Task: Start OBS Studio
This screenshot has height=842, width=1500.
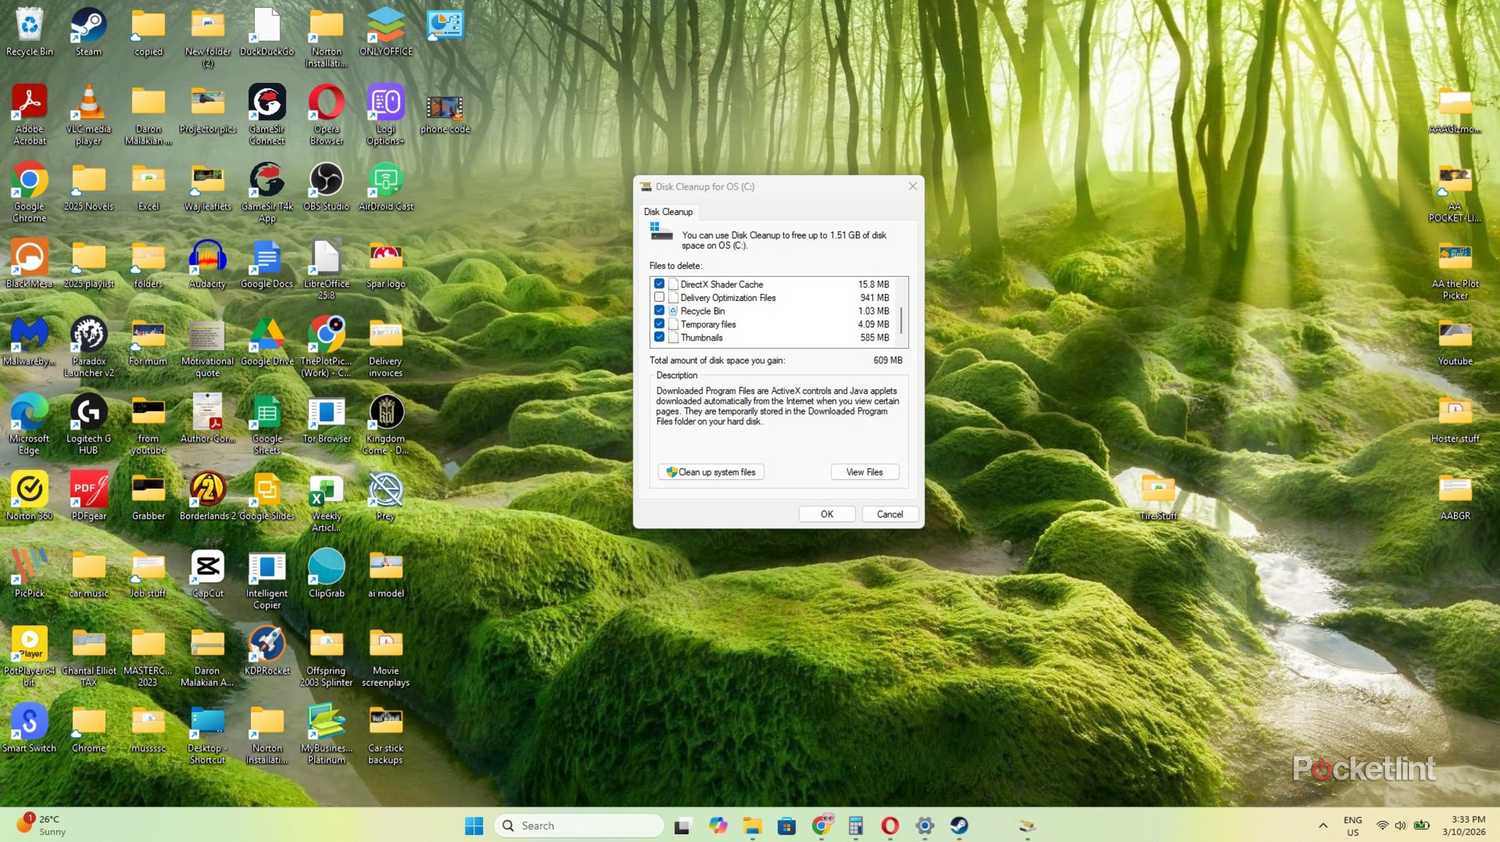Action: [x=326, y=181]
